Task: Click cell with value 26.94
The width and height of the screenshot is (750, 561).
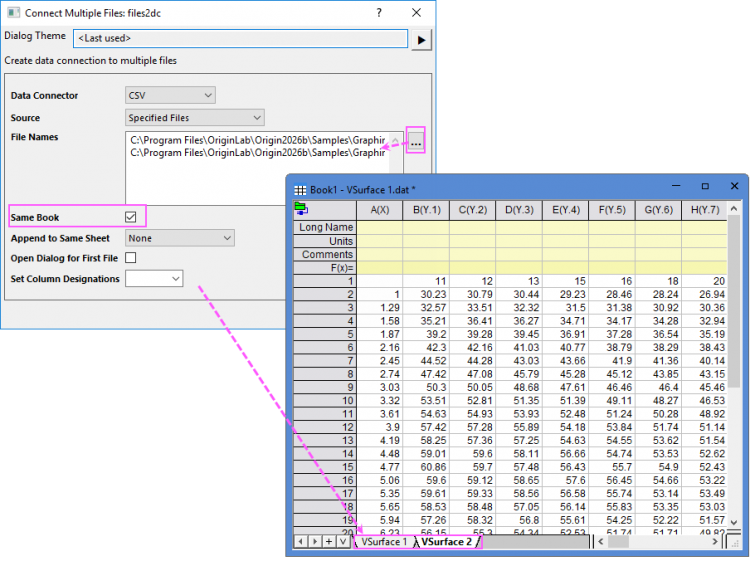Action: click(704, 294)
